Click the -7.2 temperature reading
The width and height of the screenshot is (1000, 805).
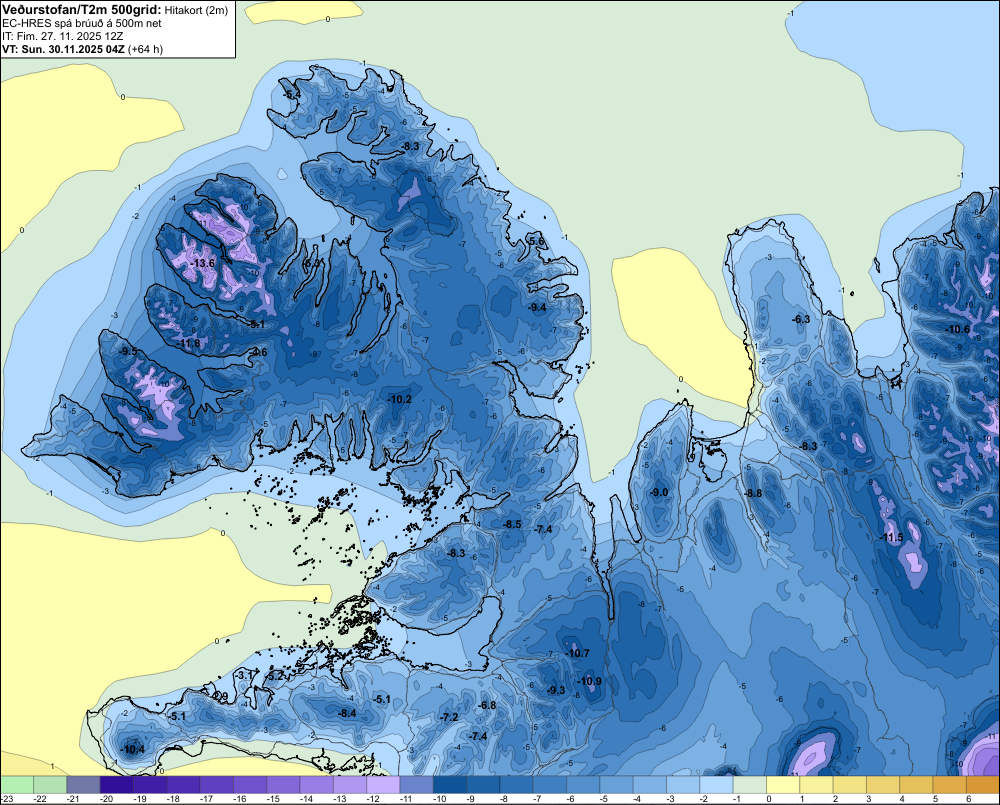[x=450, y=717]
